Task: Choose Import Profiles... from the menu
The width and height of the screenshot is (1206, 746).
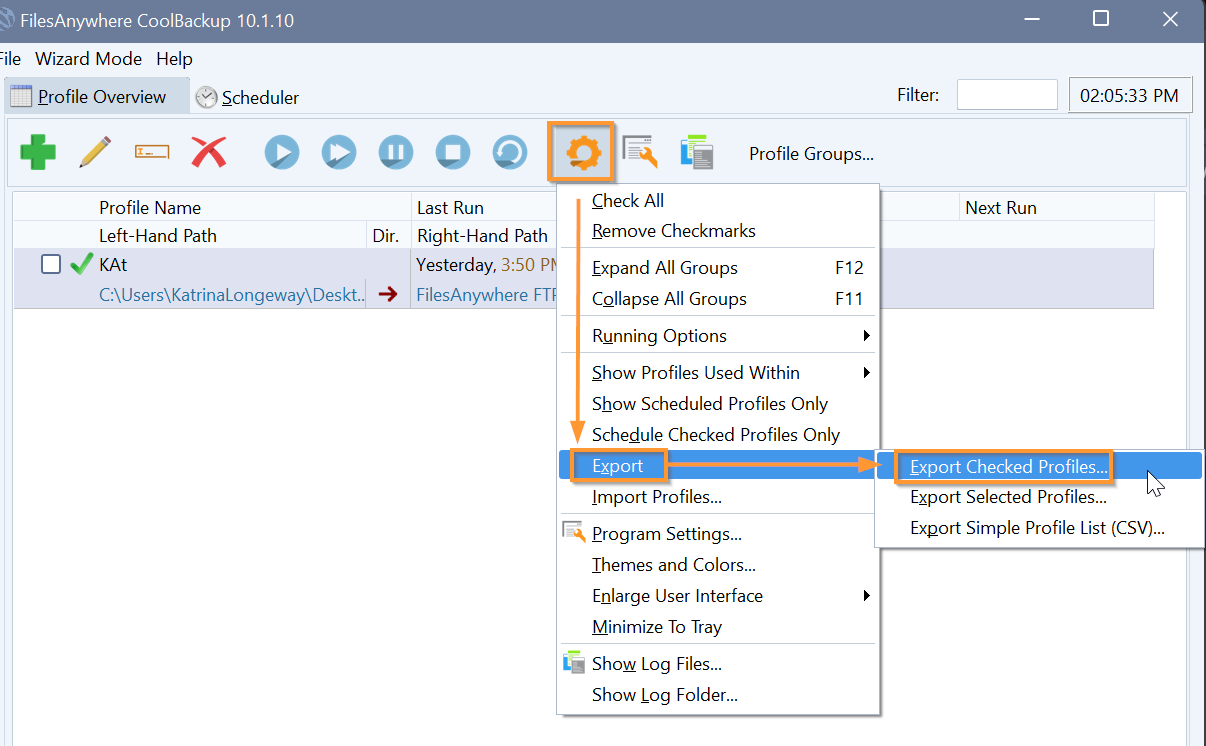Action: (x=717, y=497)
